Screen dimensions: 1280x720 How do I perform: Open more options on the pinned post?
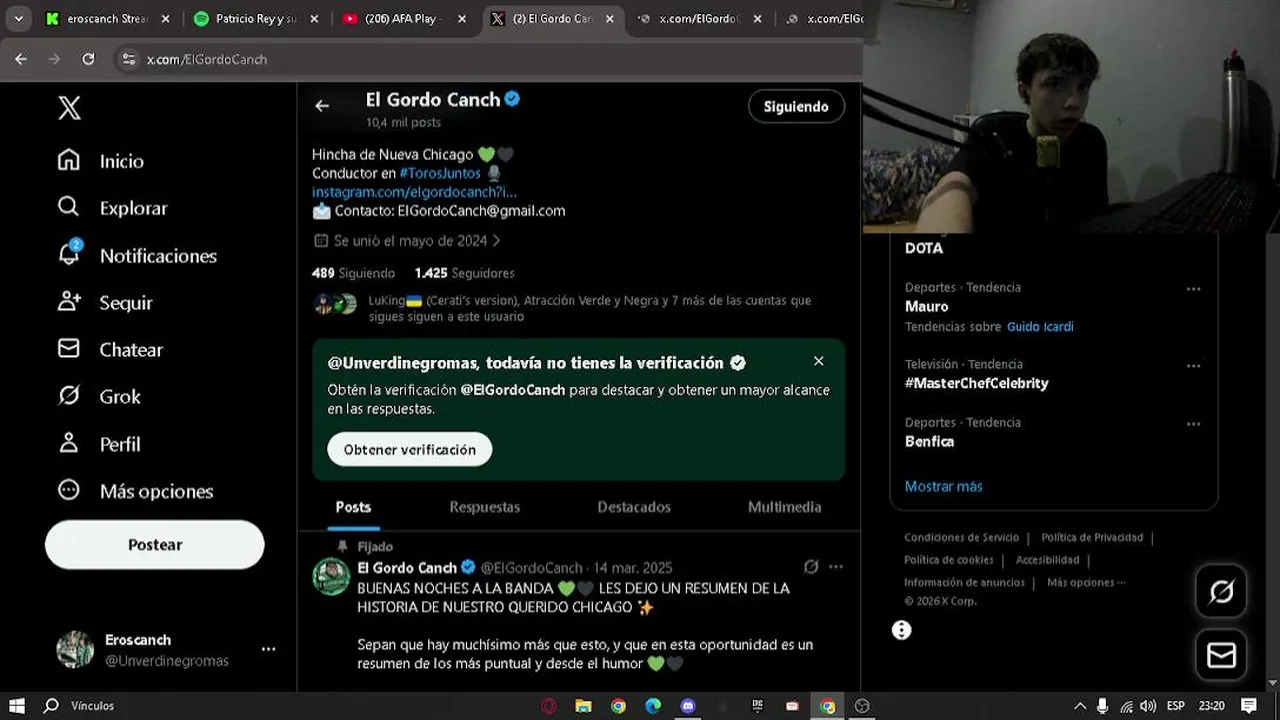[836, 567]
